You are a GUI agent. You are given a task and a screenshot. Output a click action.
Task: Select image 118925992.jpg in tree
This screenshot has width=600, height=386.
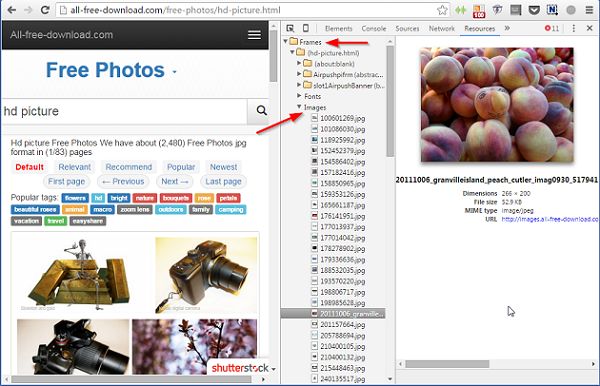(342, 140)
